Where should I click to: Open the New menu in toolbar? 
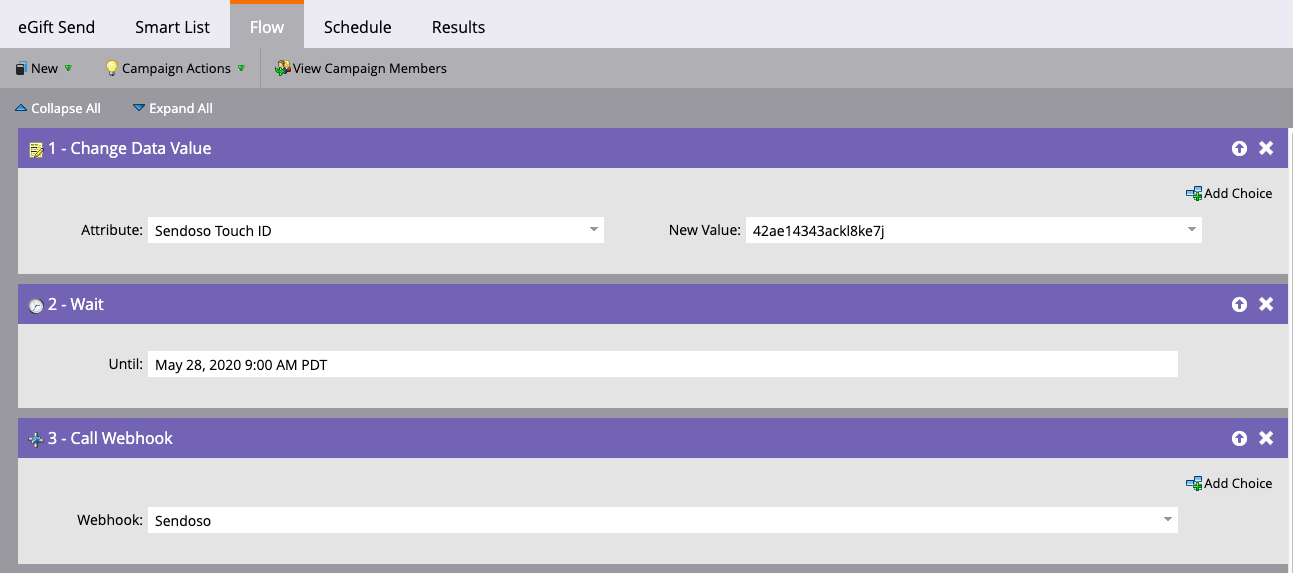pyautogui.click(x=44, y=68)
